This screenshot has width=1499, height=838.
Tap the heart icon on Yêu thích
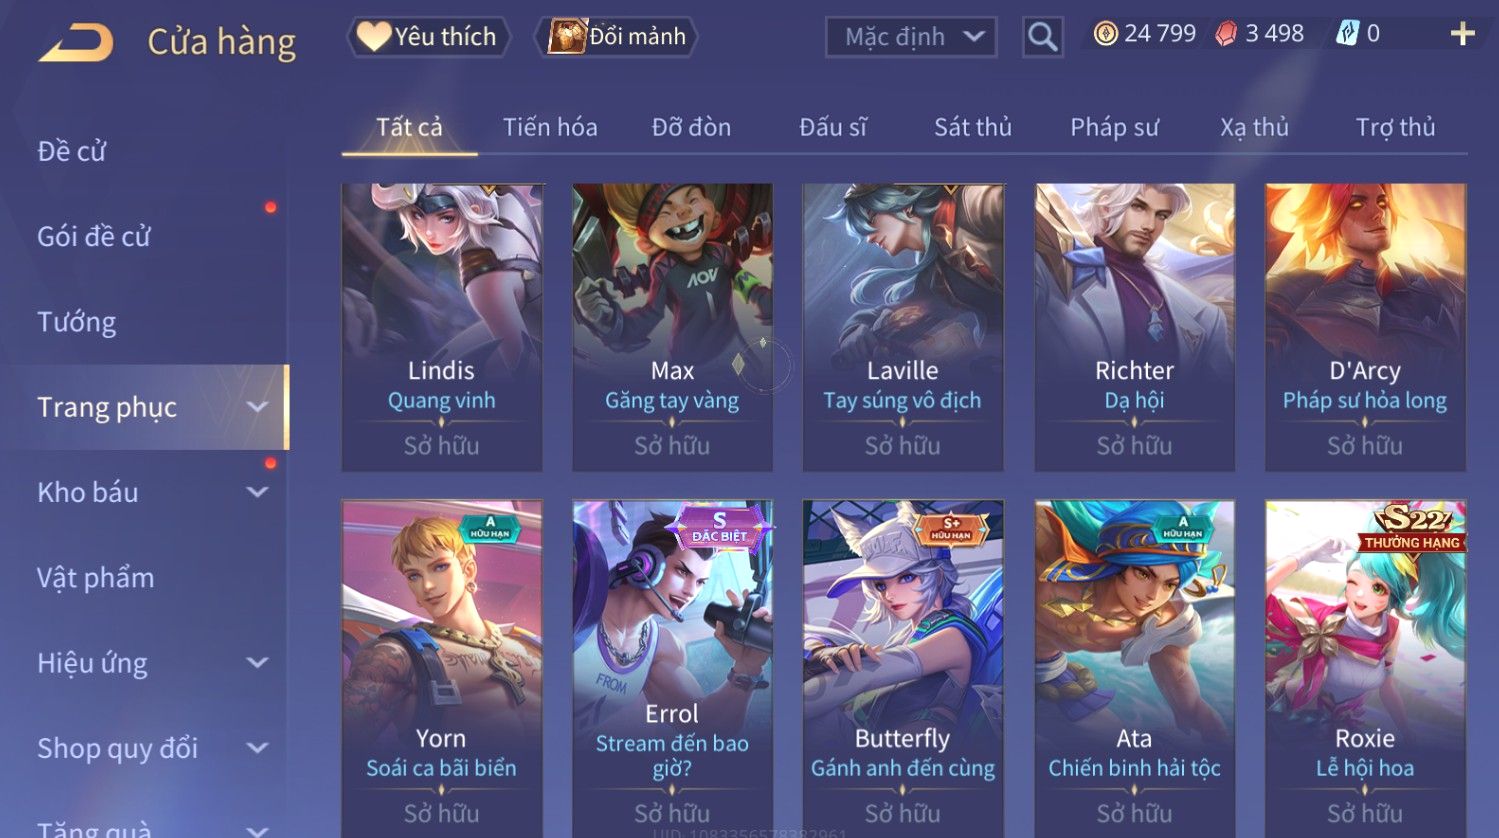coord(373,36)
